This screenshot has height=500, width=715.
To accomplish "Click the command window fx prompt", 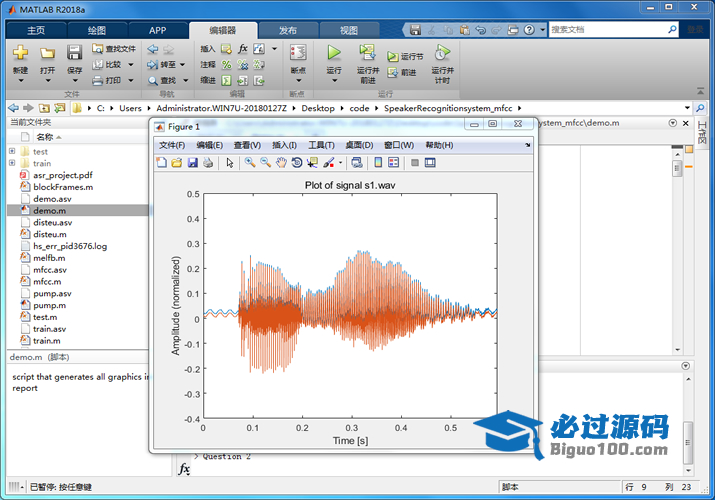I will tap(184, 469).
